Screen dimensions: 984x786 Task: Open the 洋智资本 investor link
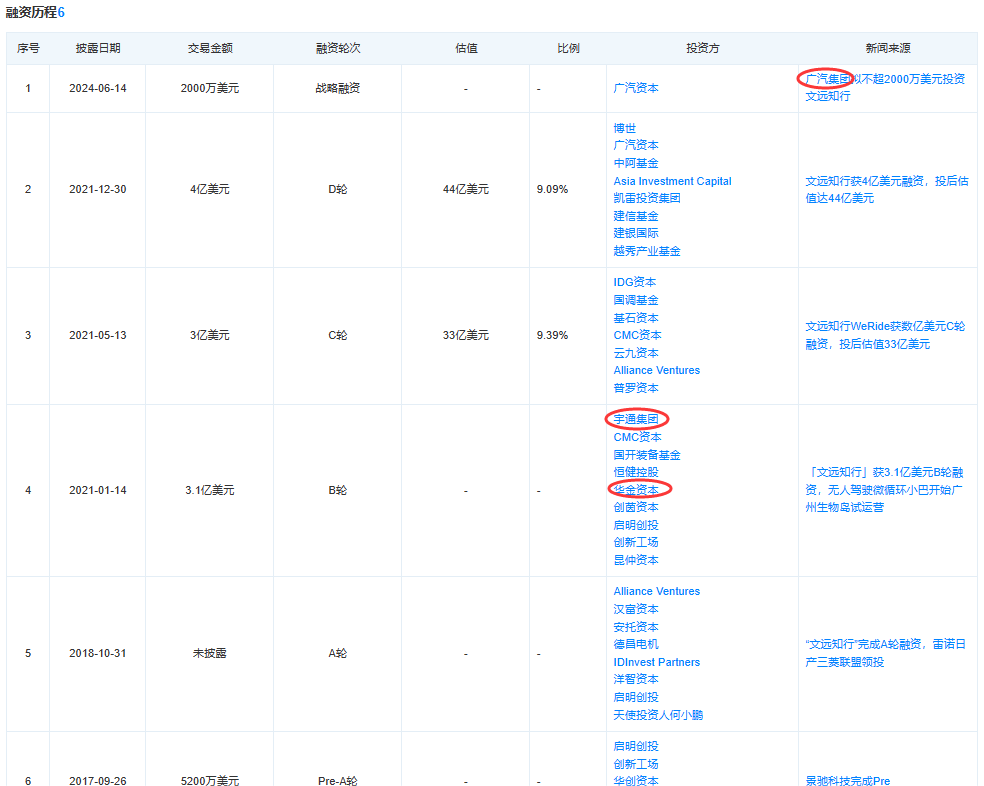(636, 679)
